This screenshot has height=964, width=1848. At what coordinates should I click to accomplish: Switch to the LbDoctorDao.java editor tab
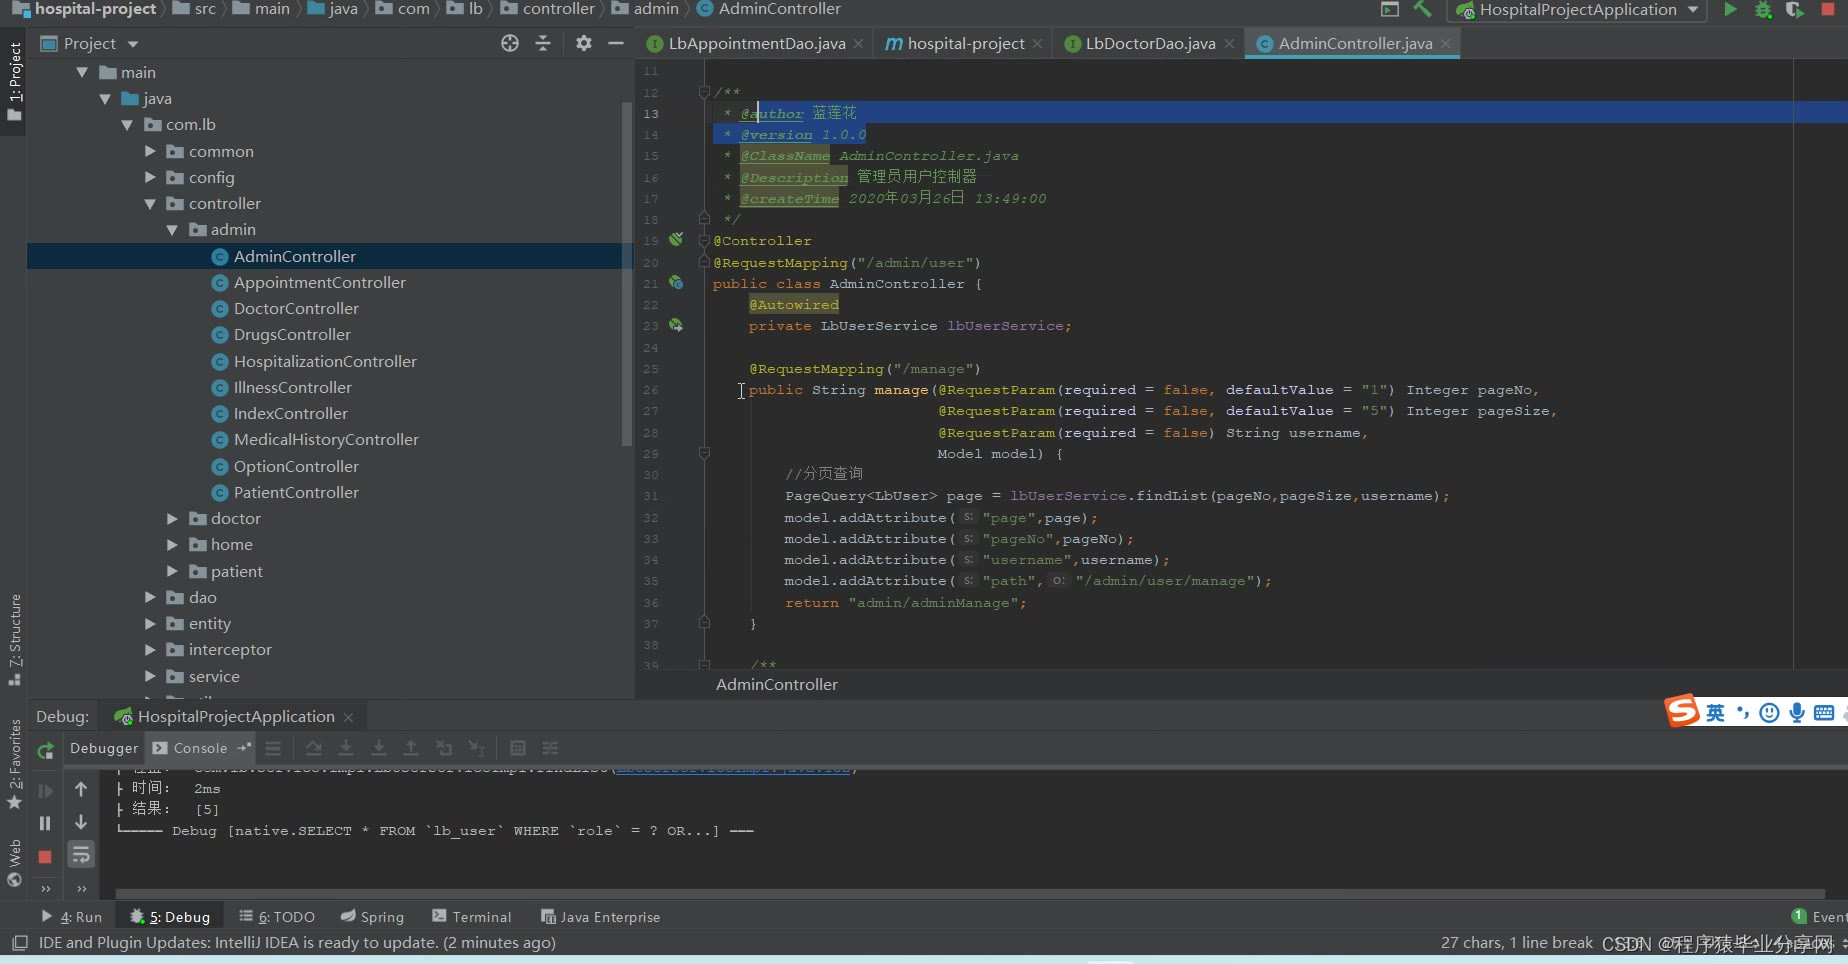pyautogui.click(x=1149, y=44)
